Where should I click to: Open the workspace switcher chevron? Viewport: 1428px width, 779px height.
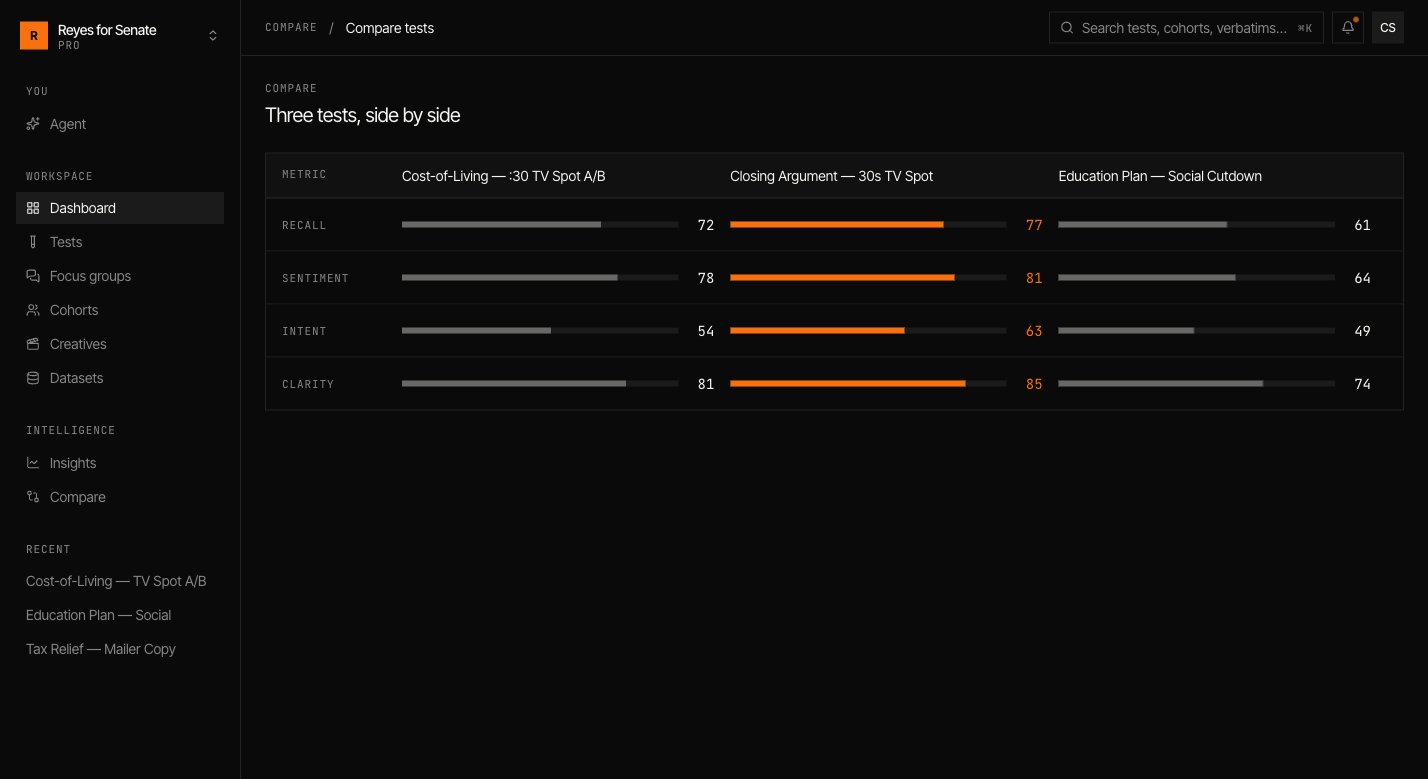[x=212, y=36]
